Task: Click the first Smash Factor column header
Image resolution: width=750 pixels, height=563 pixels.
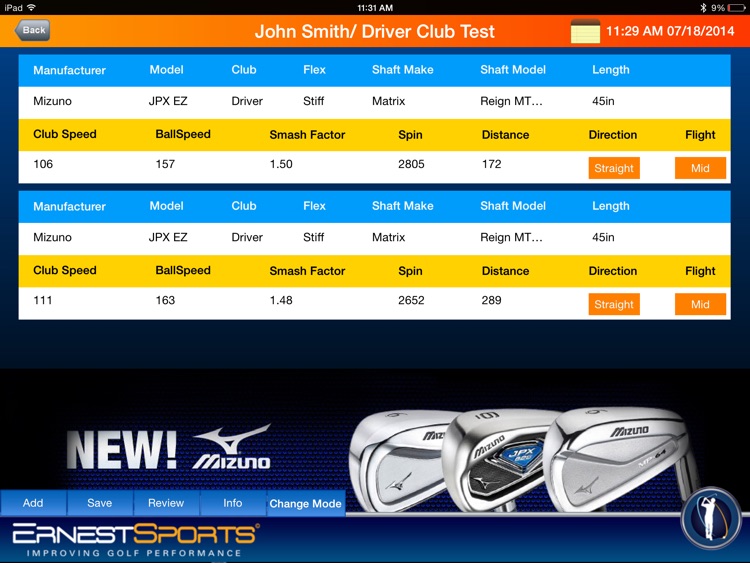Action: tap(307, 135)
